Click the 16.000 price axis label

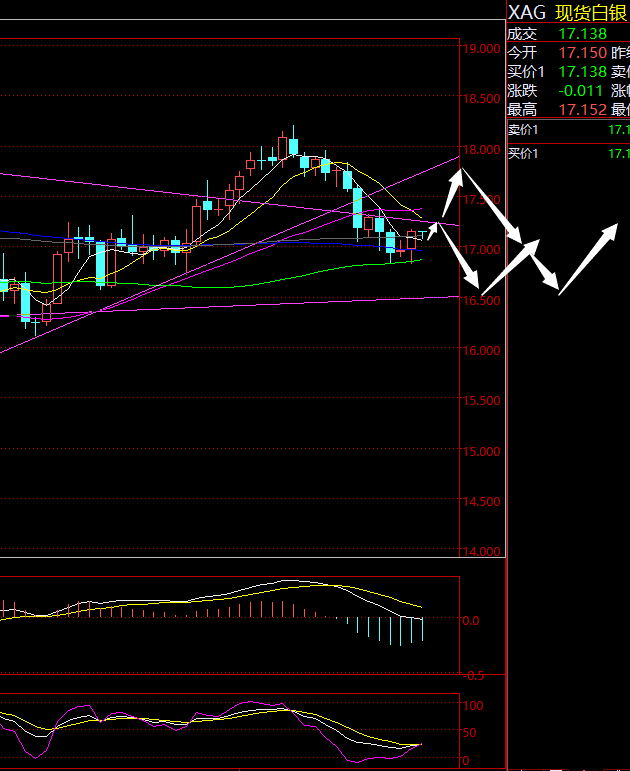coord(481,351)
